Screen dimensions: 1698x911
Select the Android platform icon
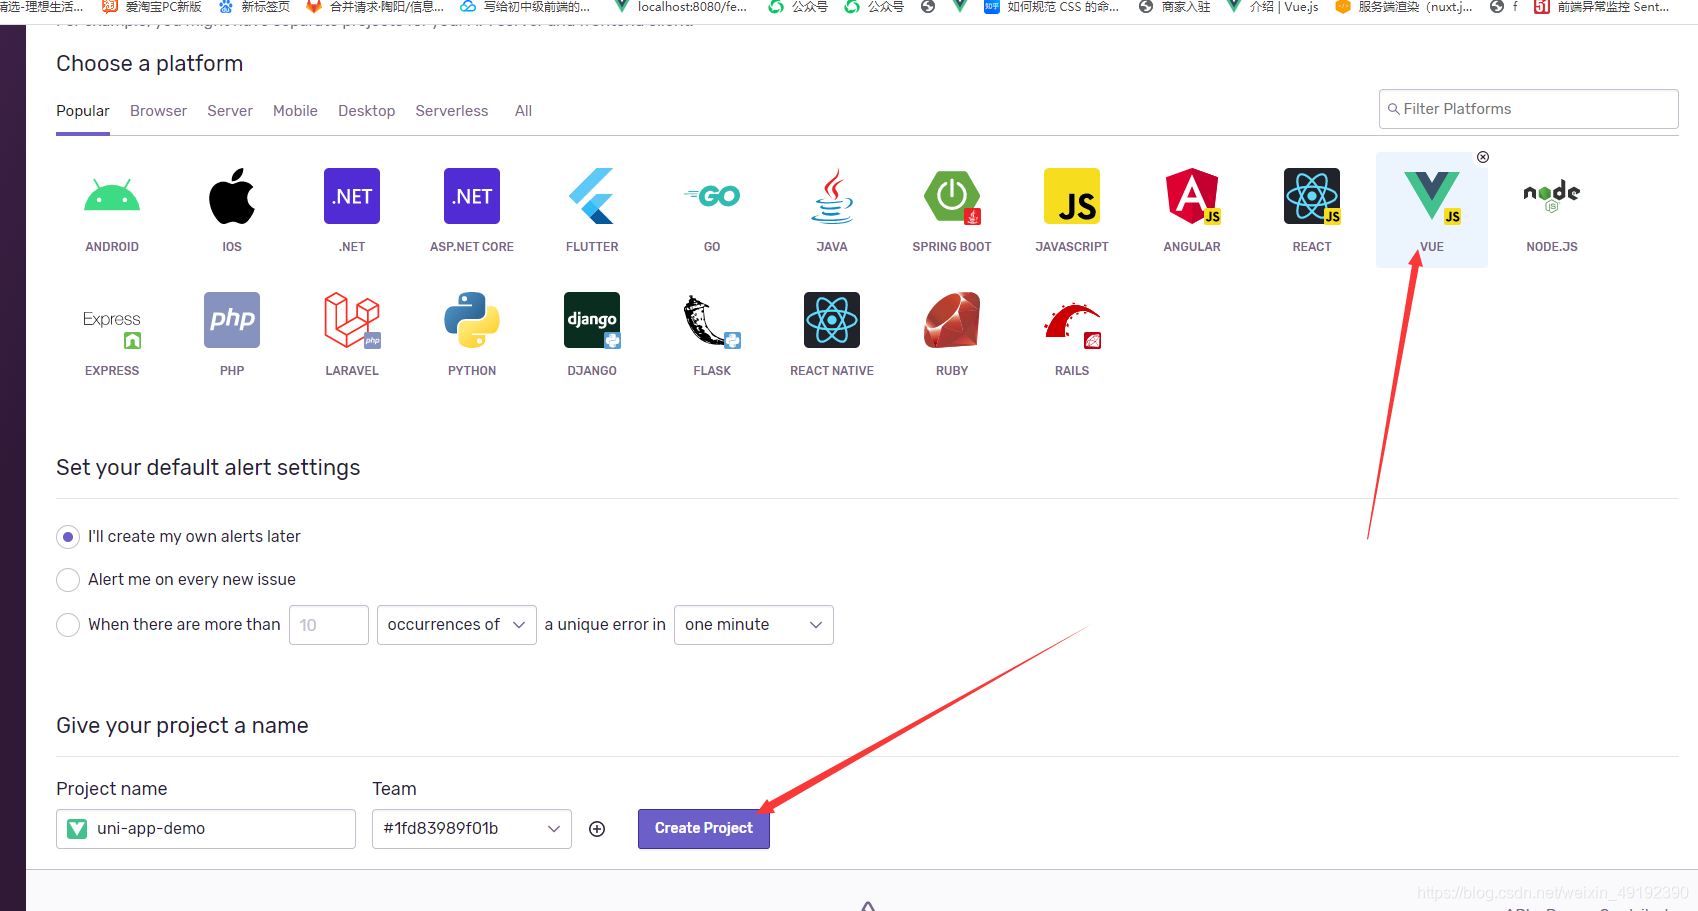(112, 196)
